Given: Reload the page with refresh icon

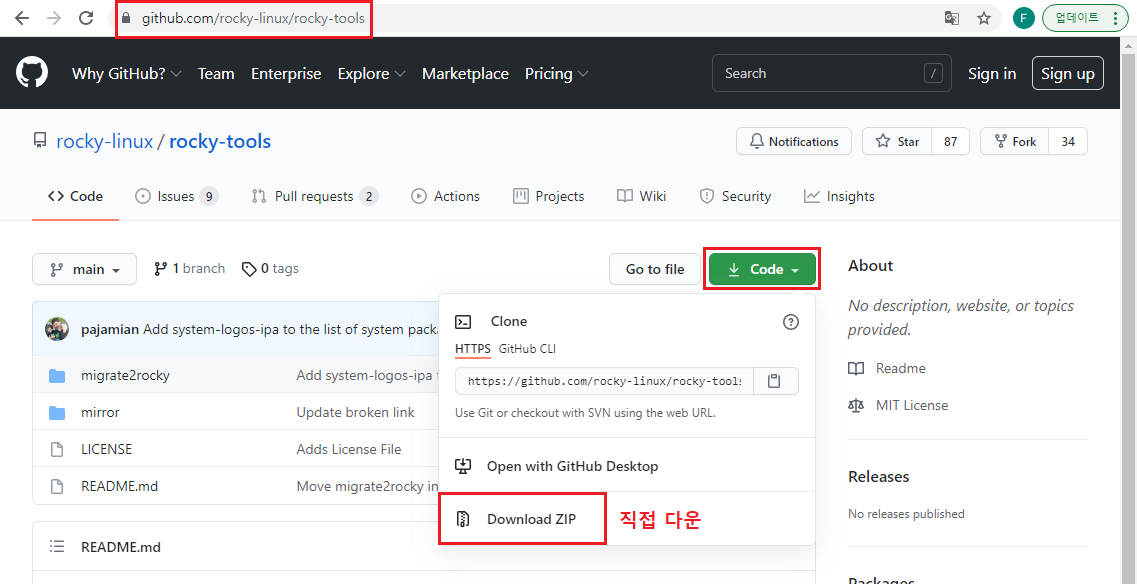Looking at the screenshot, I should 86,18.
